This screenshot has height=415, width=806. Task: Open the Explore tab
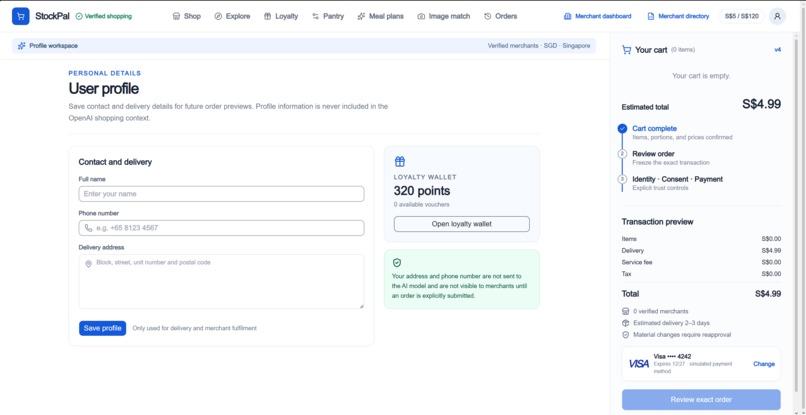coord(232,16)
